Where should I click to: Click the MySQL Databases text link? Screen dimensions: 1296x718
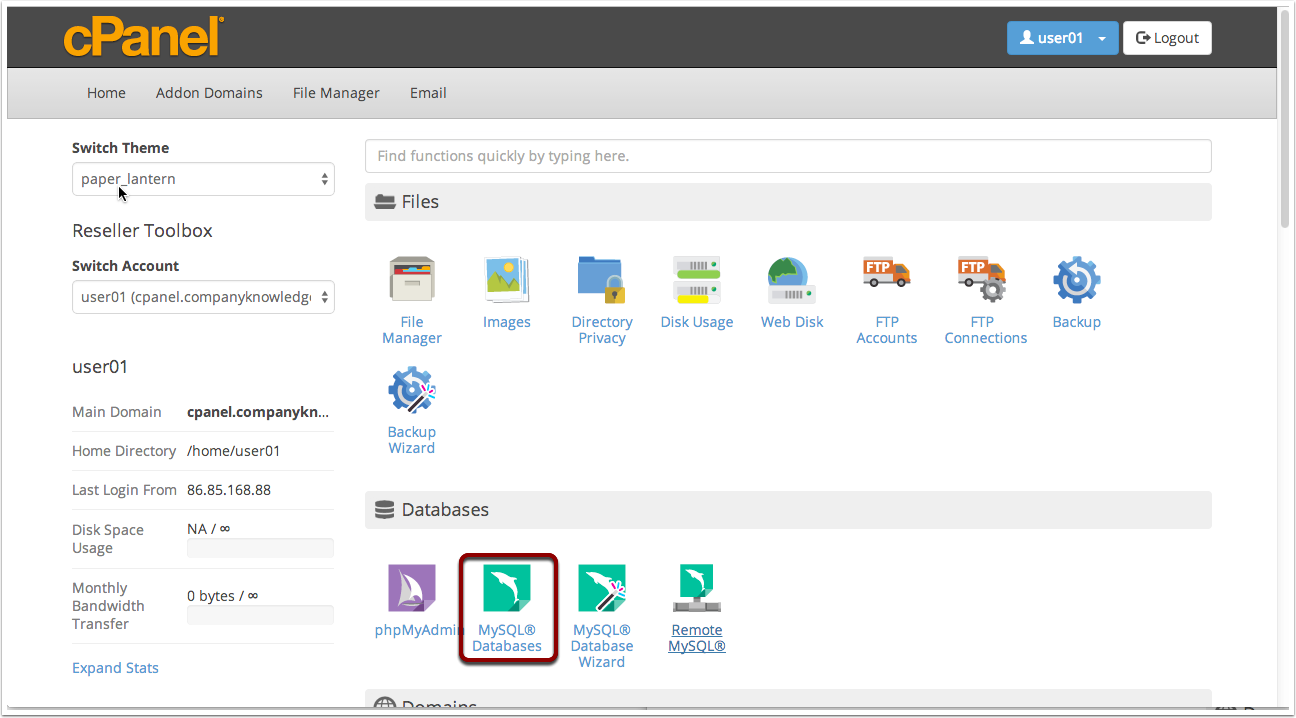point(507,638)
